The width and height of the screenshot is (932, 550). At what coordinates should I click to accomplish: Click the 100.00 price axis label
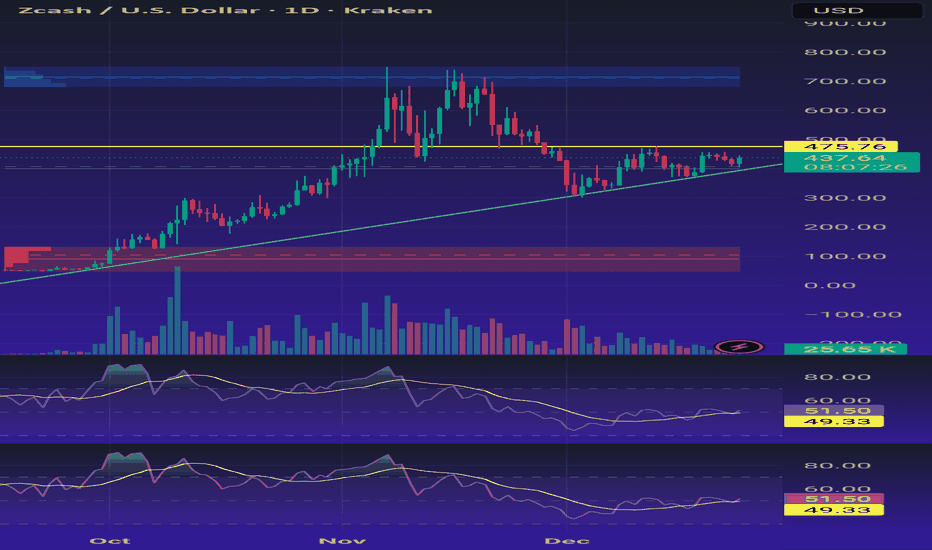[x=840, y=257]
